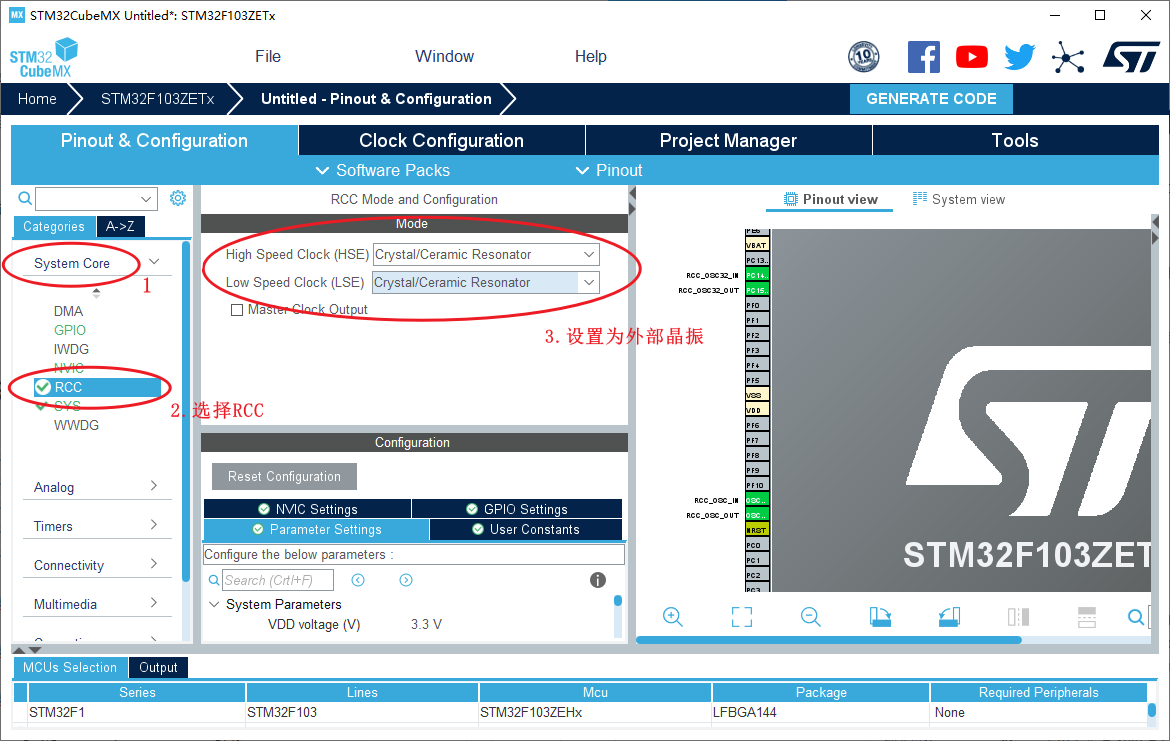Open the Pinout dropdown menu
1170x741 pixels.
coord(608,170)
